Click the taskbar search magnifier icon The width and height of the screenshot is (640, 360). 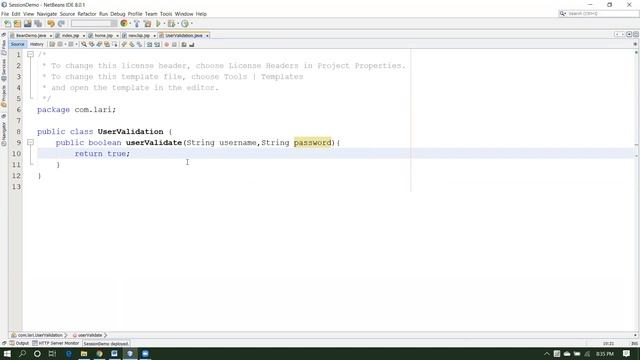tap(22, 354)
